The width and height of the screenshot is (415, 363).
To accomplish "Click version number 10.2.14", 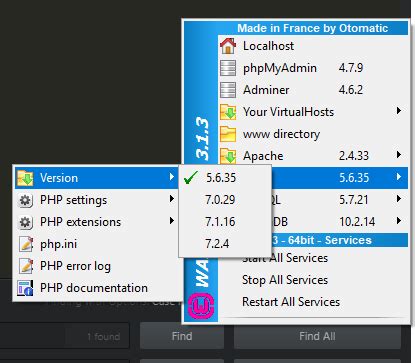I will coord(357,222).
